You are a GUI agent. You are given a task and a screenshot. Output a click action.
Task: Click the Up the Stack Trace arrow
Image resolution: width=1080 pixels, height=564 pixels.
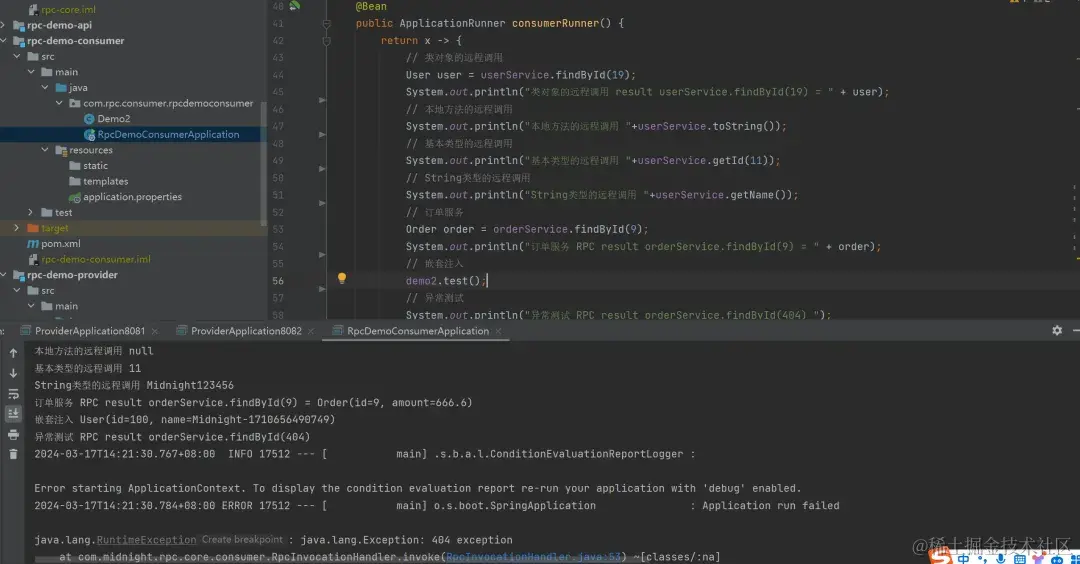click(x=13, y=353)
